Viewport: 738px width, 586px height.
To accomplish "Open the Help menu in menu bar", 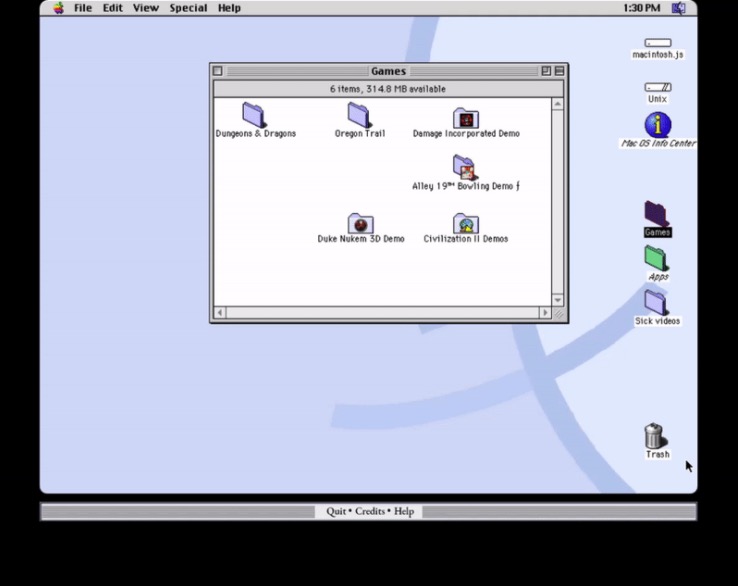I will click(x=229, y=8).
